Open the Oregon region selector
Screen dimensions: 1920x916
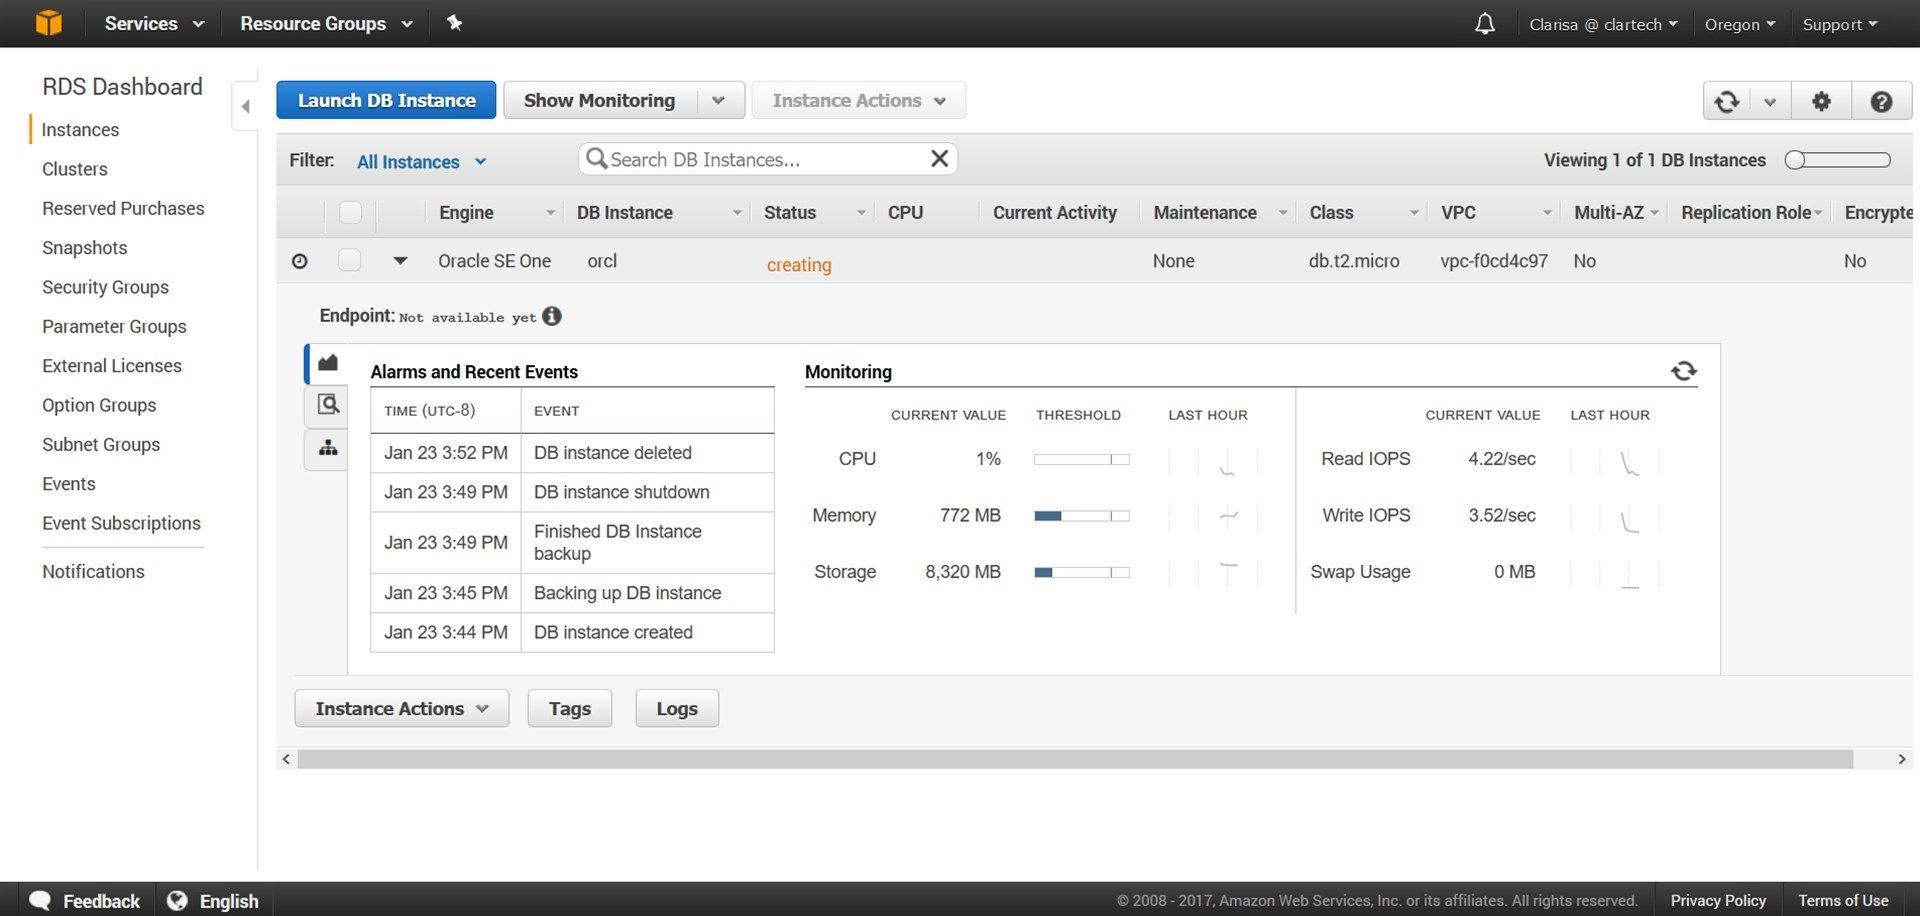click(1740, 24)
